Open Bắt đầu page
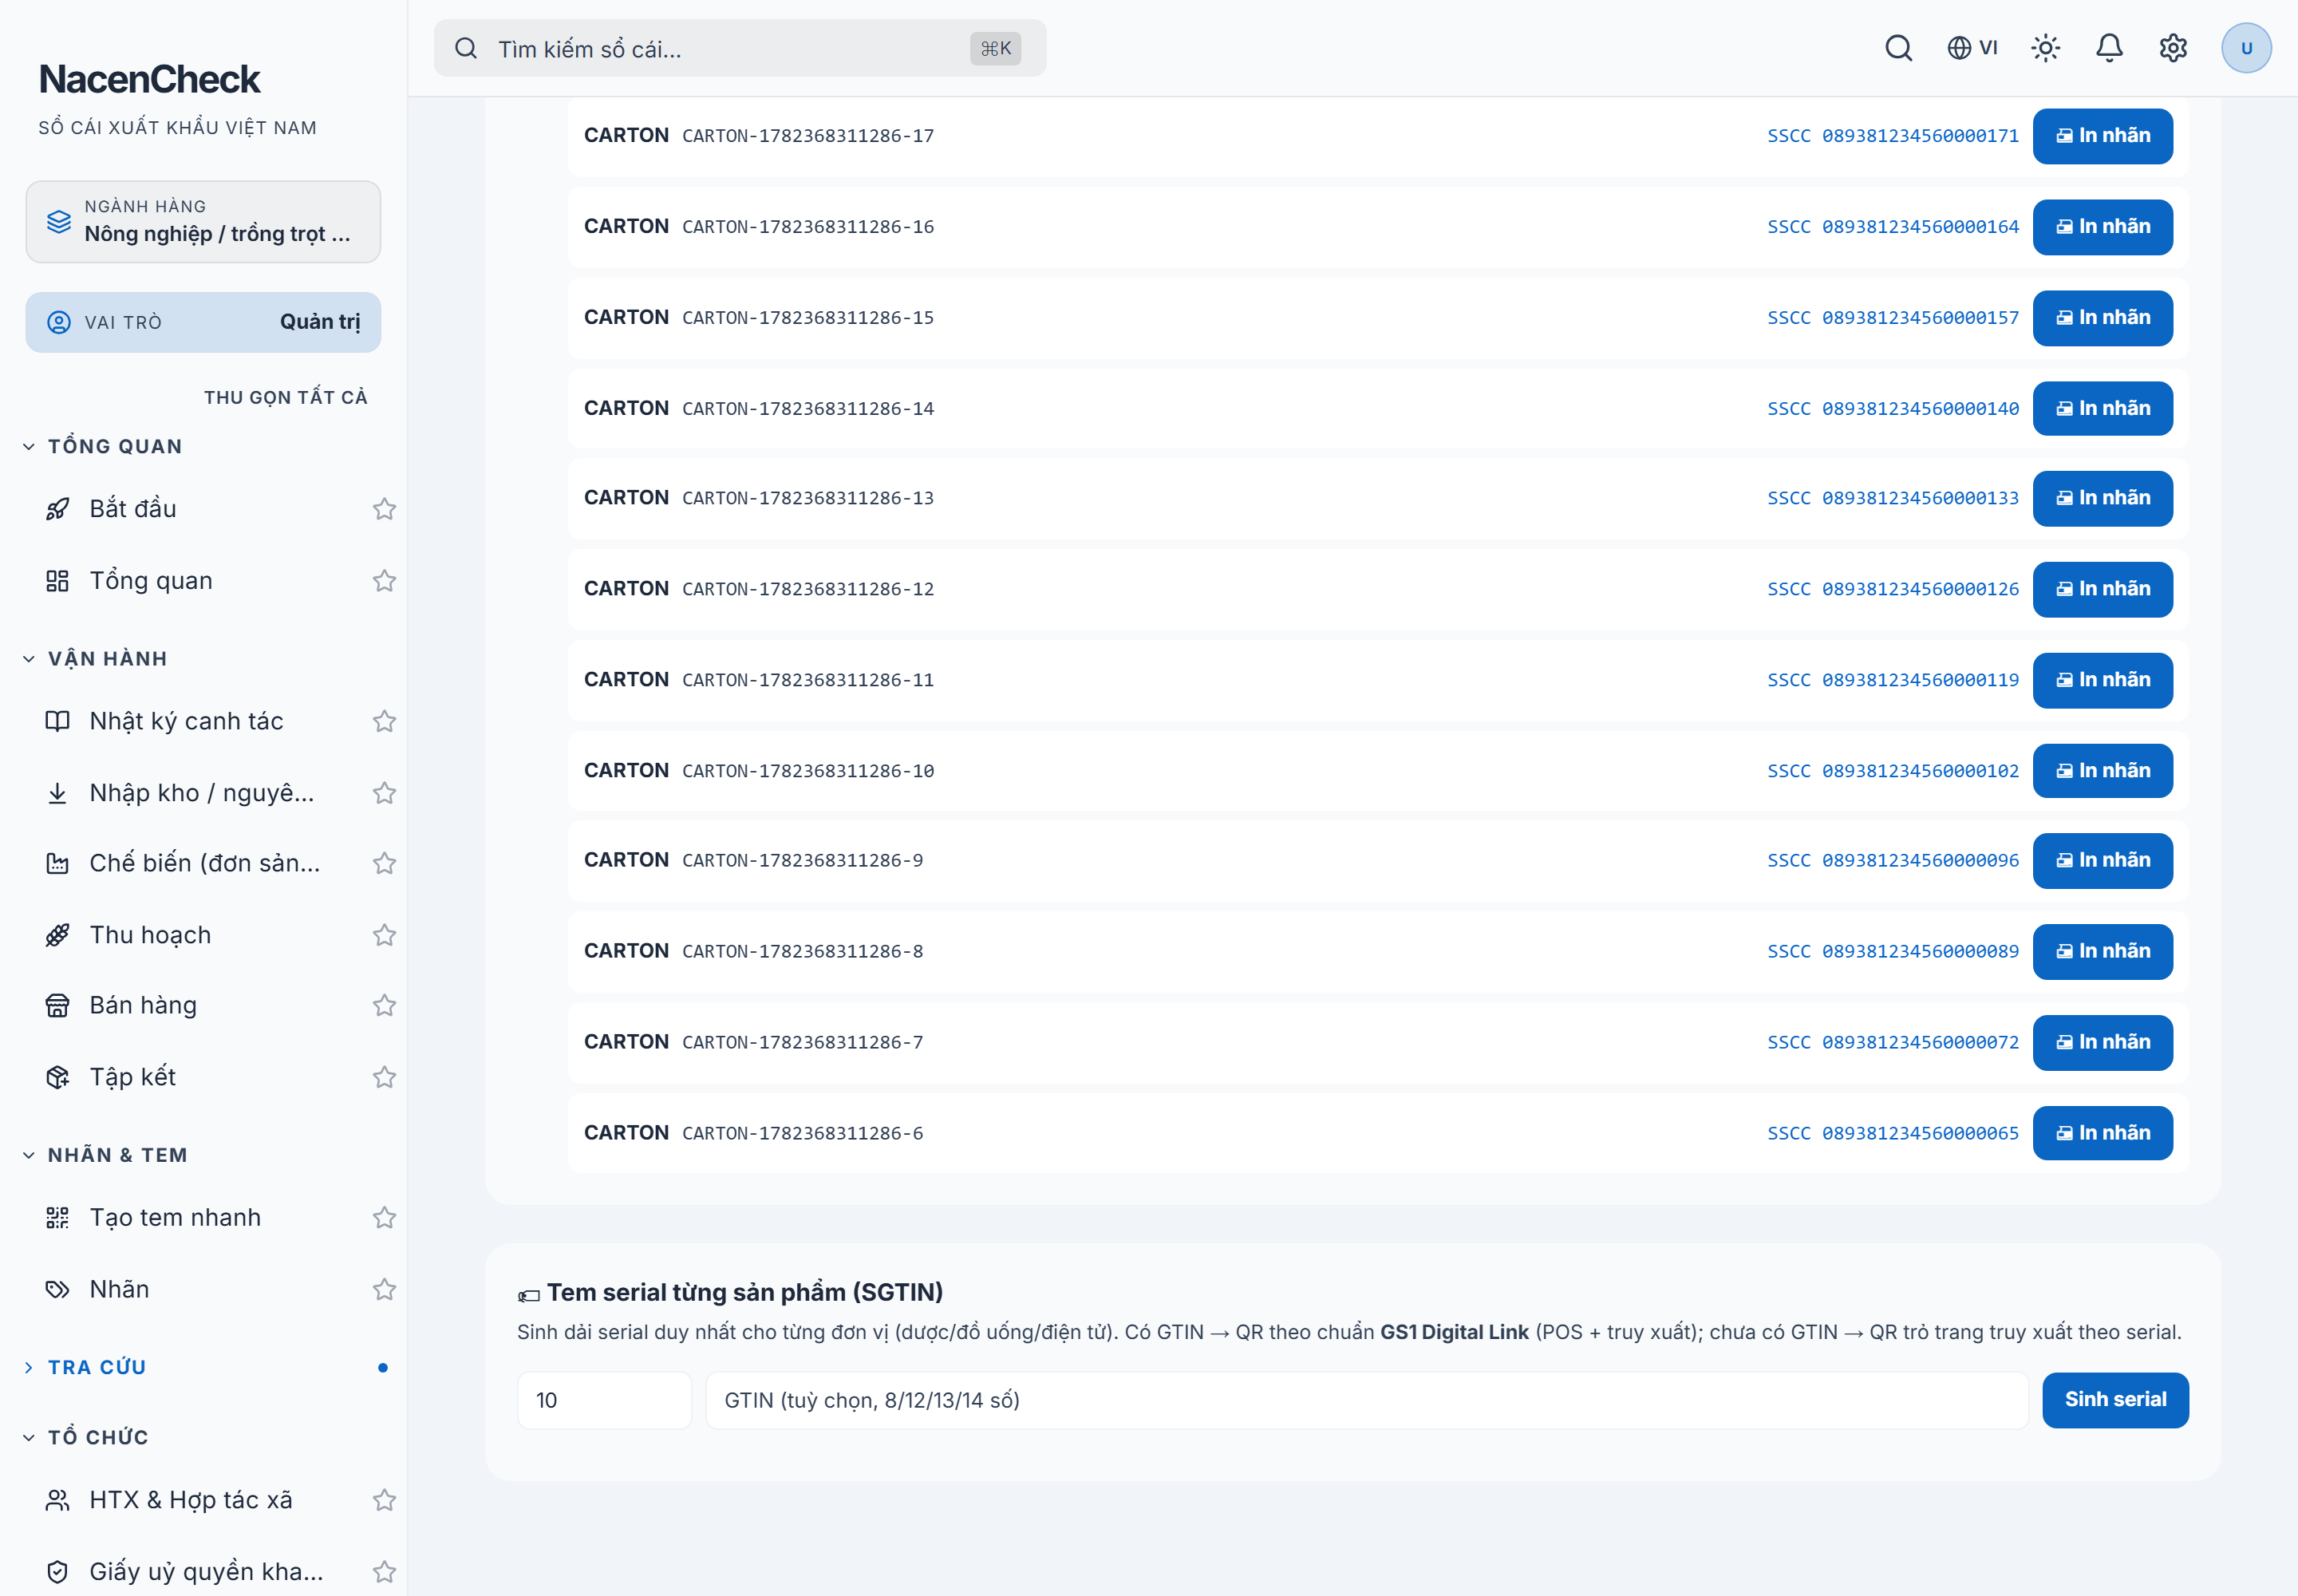The width and height of the screenshot is (2298, 1596). pos(133,509)
